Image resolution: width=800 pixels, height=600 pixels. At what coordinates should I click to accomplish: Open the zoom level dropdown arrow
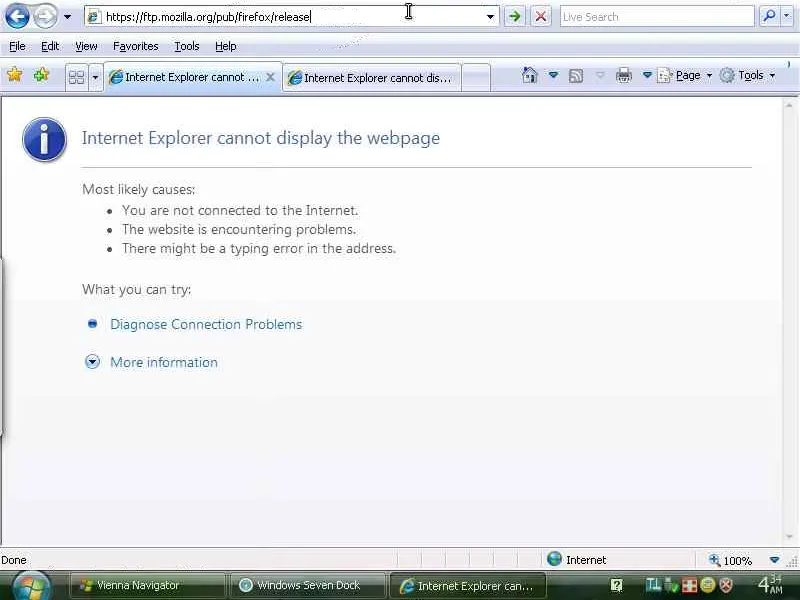(774, 560)
